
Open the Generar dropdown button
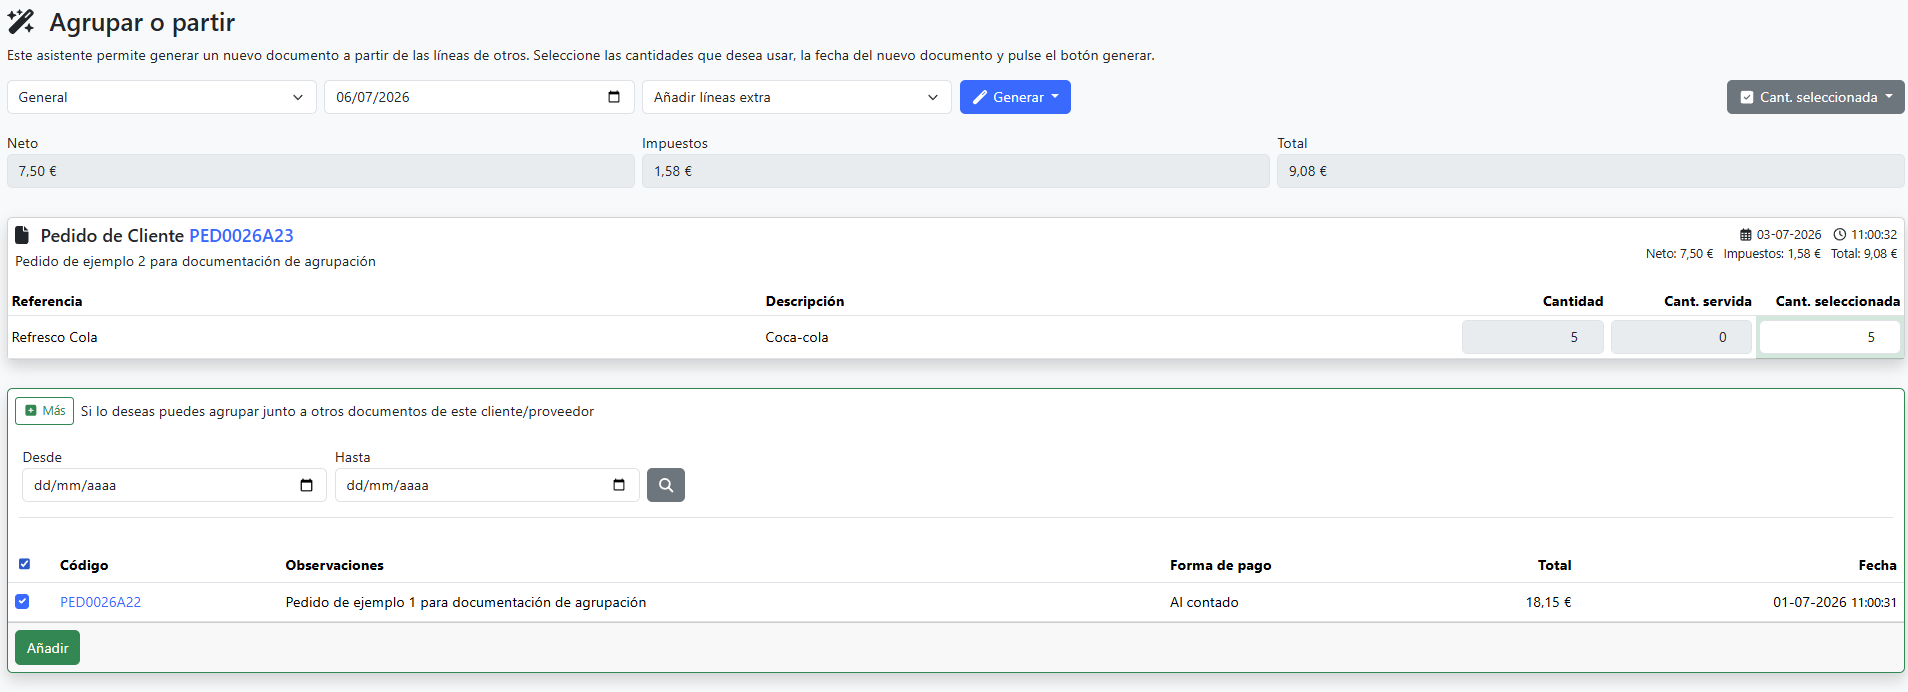click(1015, 97)
